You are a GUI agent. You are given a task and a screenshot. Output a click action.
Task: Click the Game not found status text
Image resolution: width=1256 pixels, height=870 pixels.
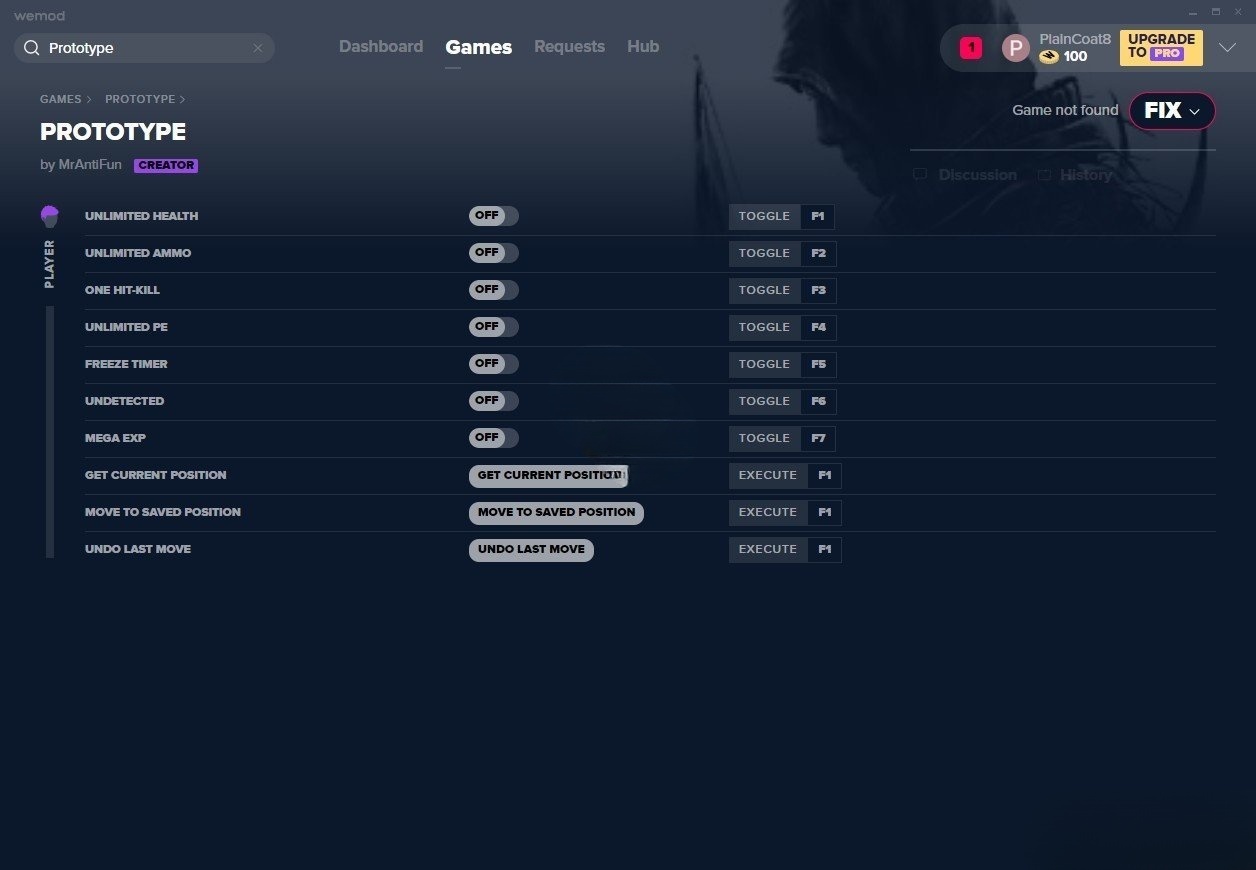[x=1065, y=110]
